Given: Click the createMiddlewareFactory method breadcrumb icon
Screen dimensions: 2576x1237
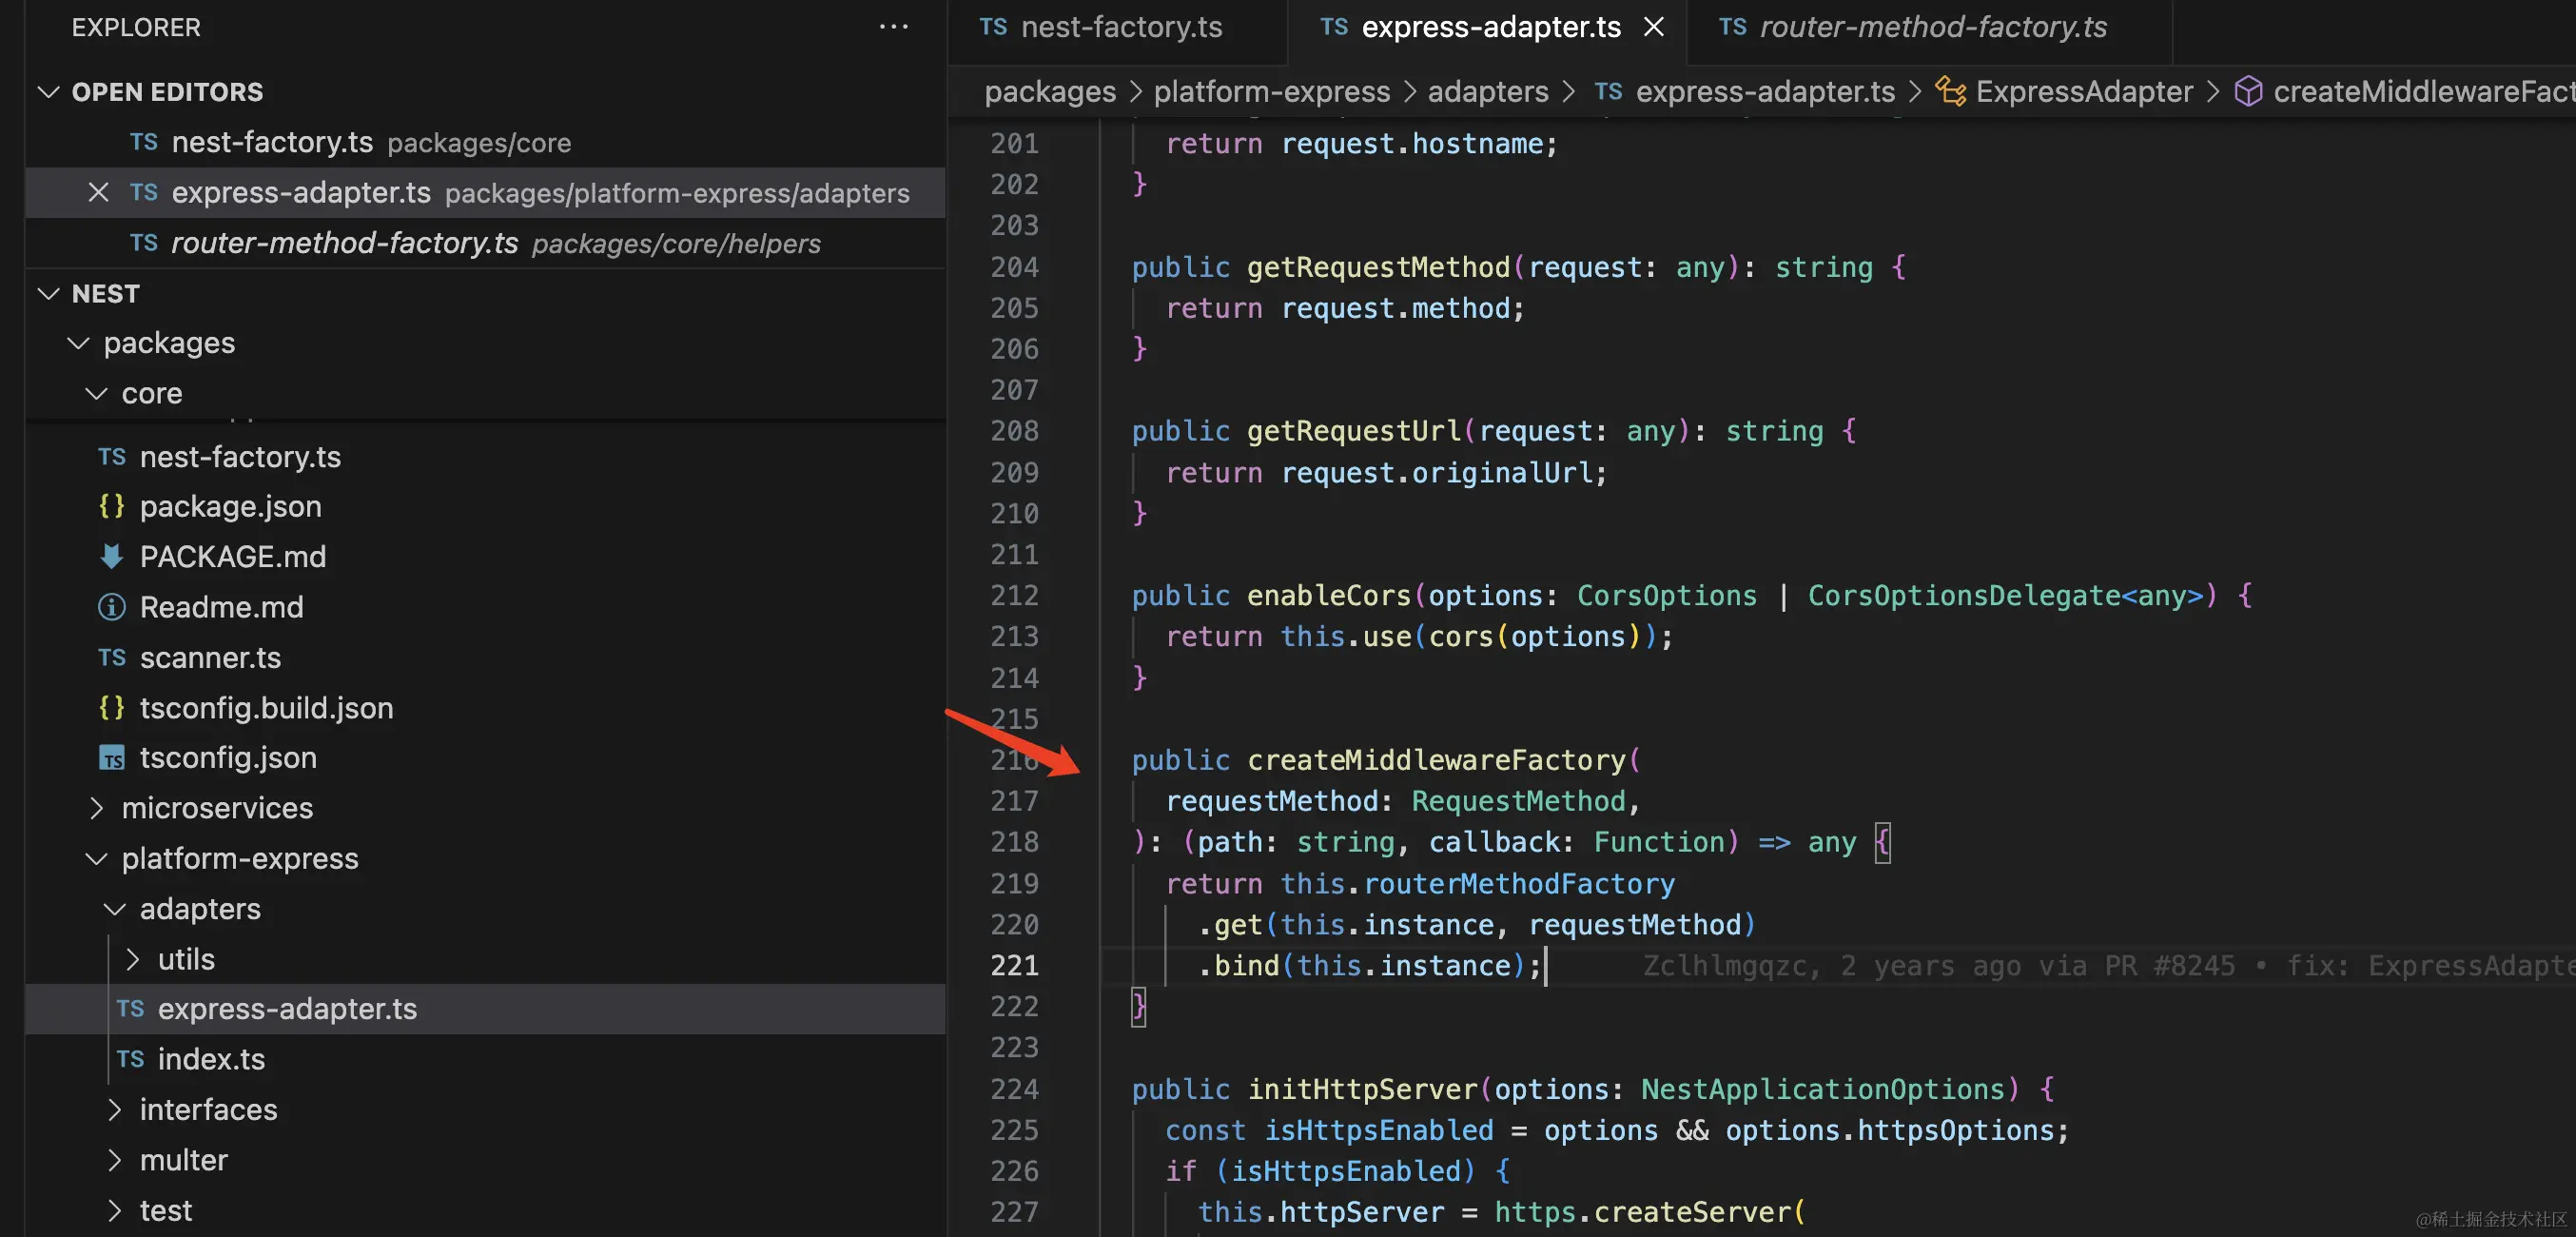Looking at the screenshot, I should 2248,91.
